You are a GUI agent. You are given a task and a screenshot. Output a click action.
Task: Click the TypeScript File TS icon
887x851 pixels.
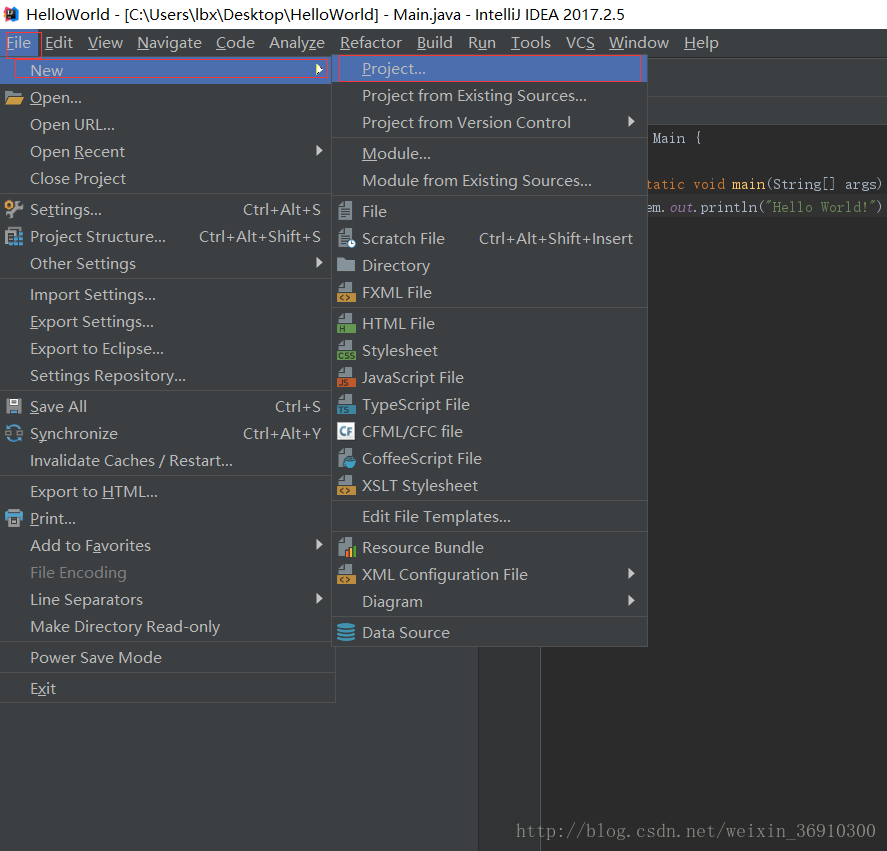346,405
